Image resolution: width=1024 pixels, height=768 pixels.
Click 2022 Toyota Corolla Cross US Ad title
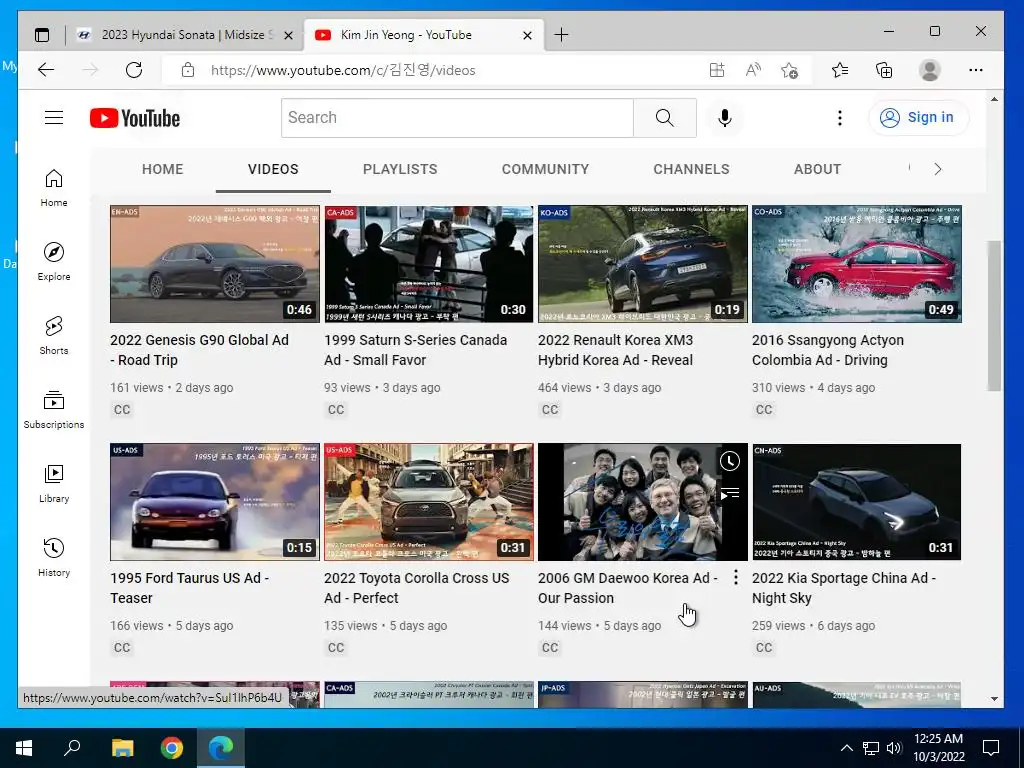tap(417, 588)
